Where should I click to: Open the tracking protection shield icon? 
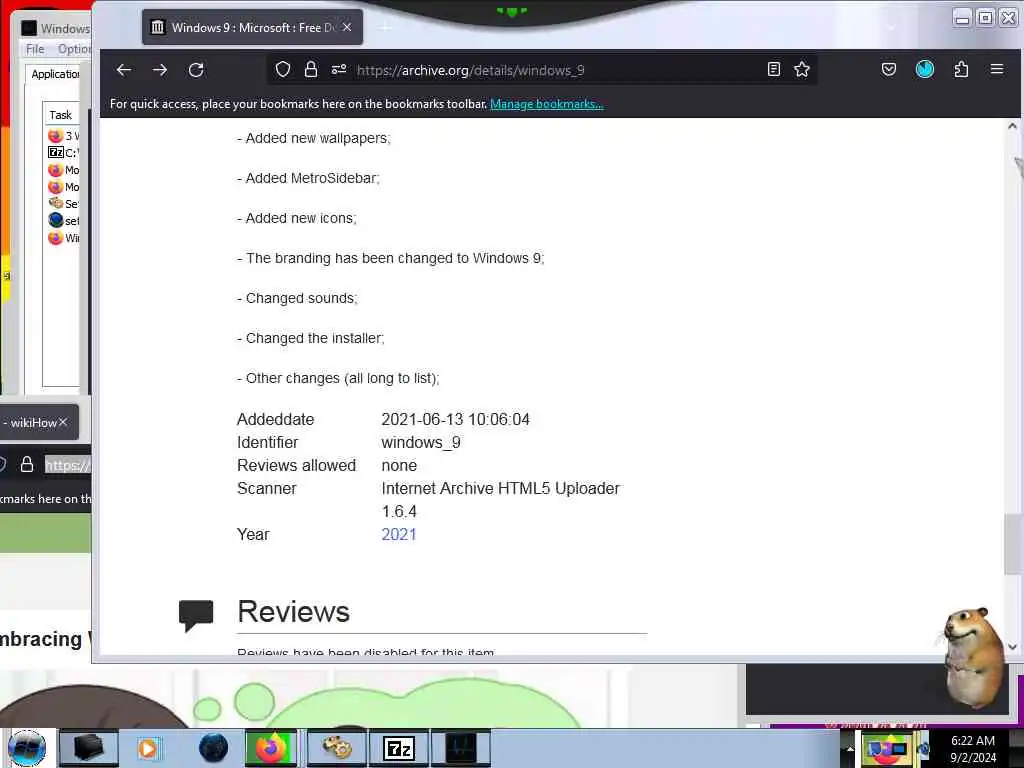[282, 69]
